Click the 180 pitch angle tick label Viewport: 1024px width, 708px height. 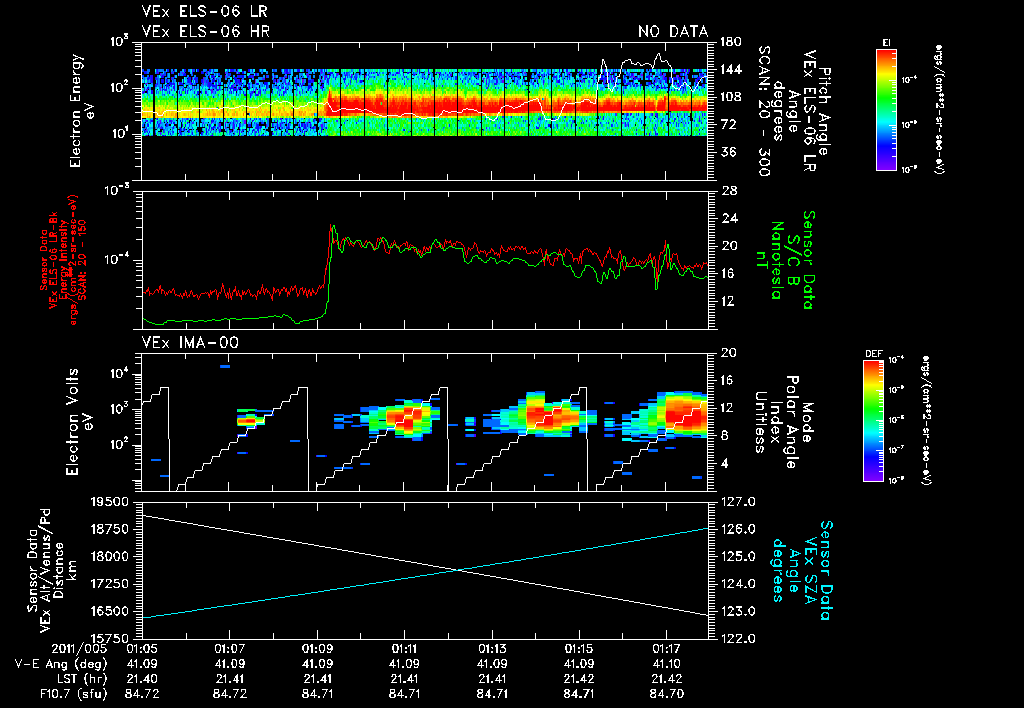click(731, 42)
